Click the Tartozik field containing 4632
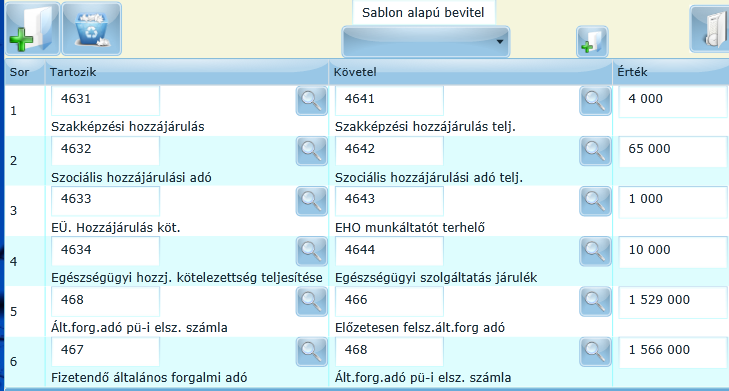 tap(106, 150)
